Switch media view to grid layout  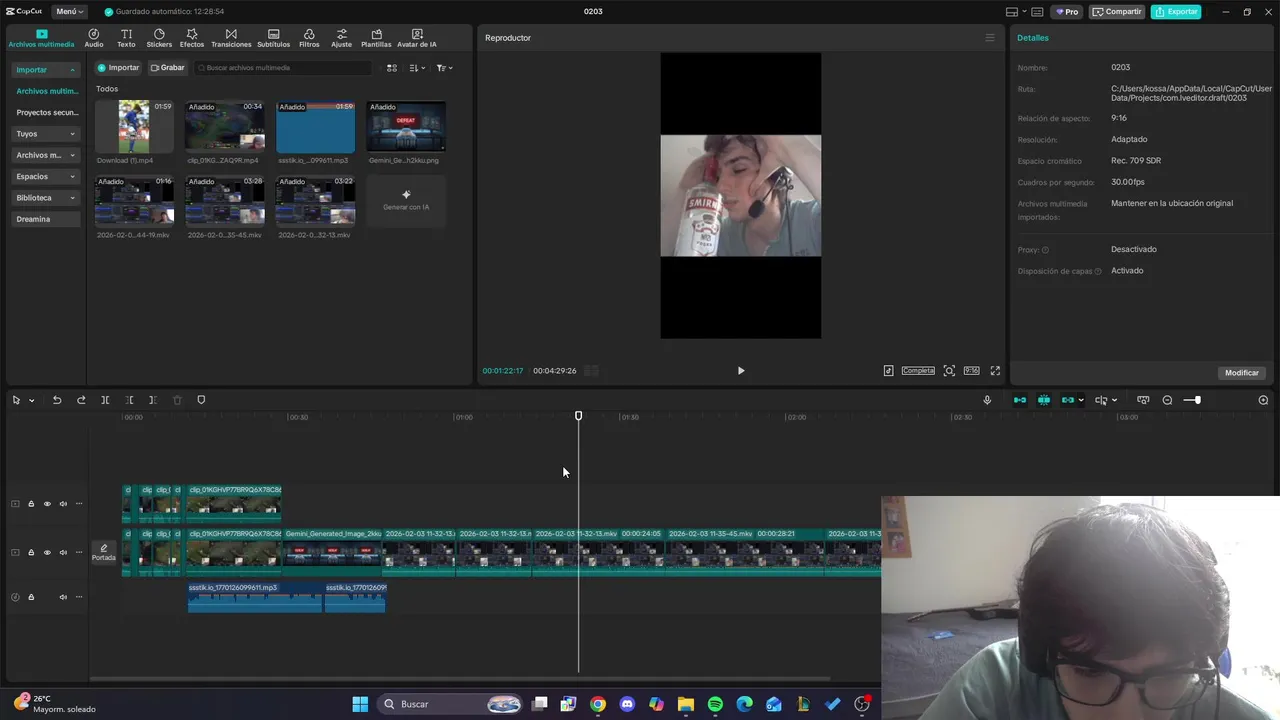[392, 68]
